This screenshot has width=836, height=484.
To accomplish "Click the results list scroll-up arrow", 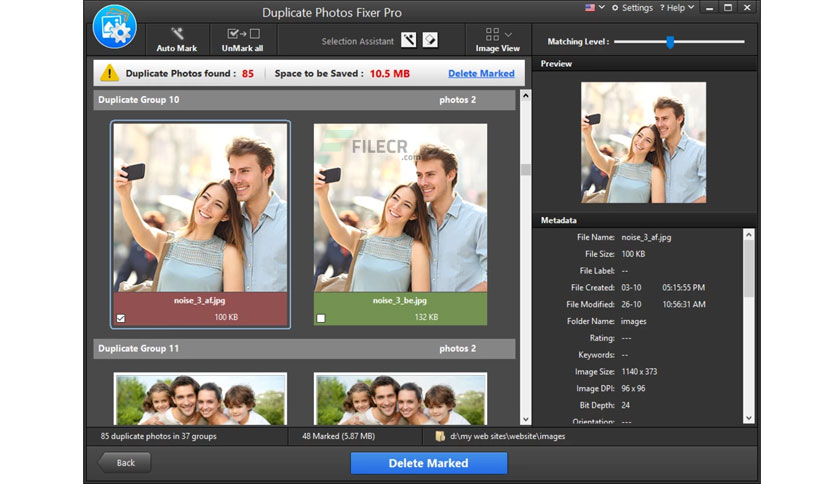I will point(526,96).
